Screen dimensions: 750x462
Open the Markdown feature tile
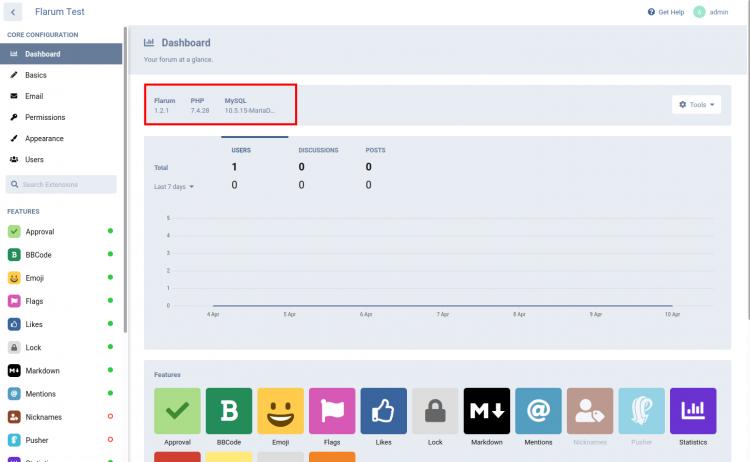point(487,411)
